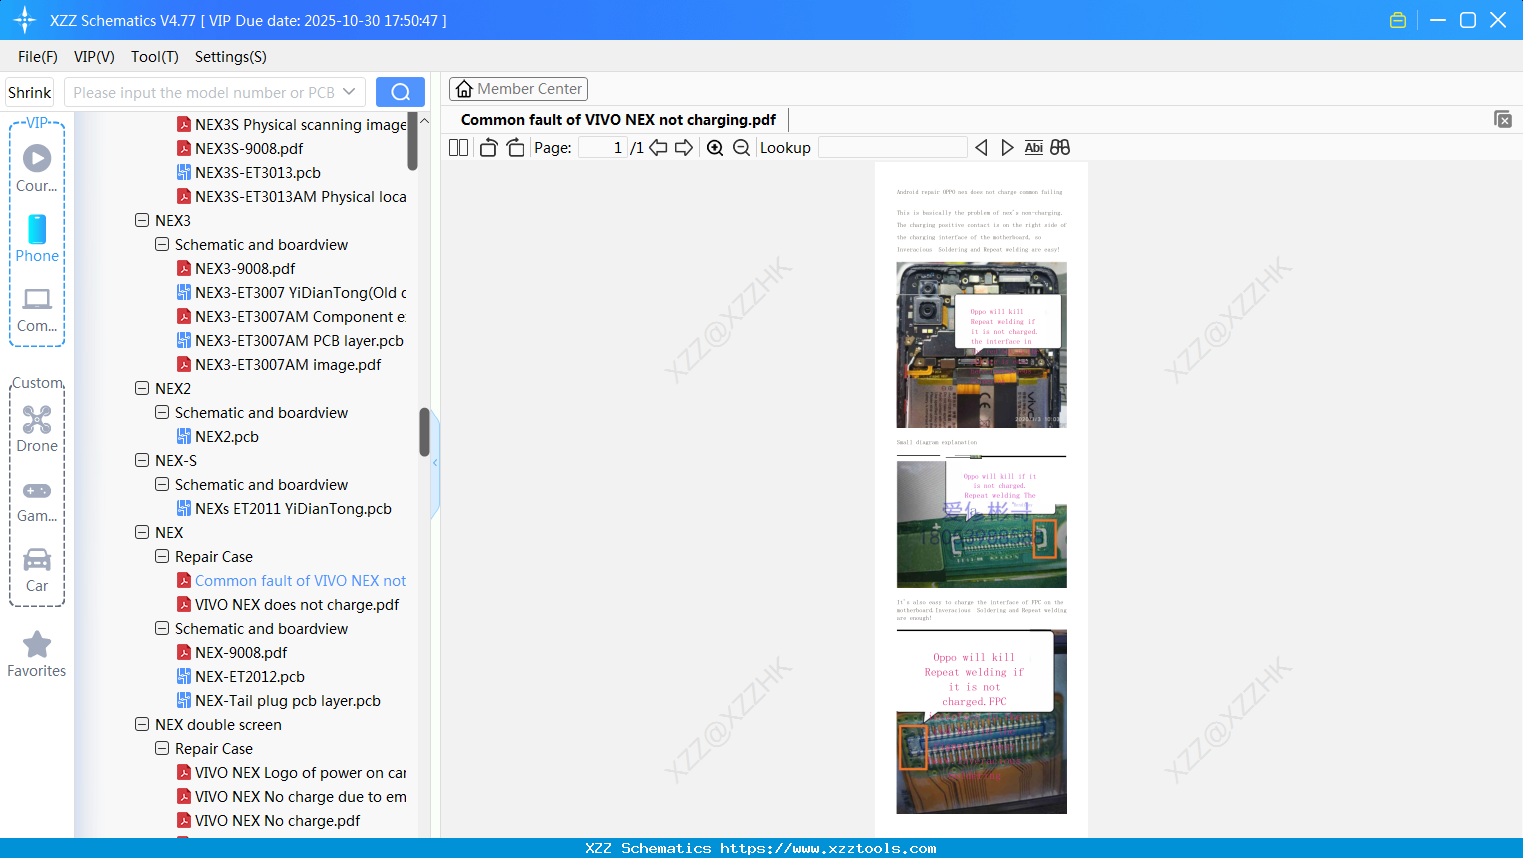The image size is (1523, 858).
Task: Open the Settings(S) menu
Action: coord(231,57)
